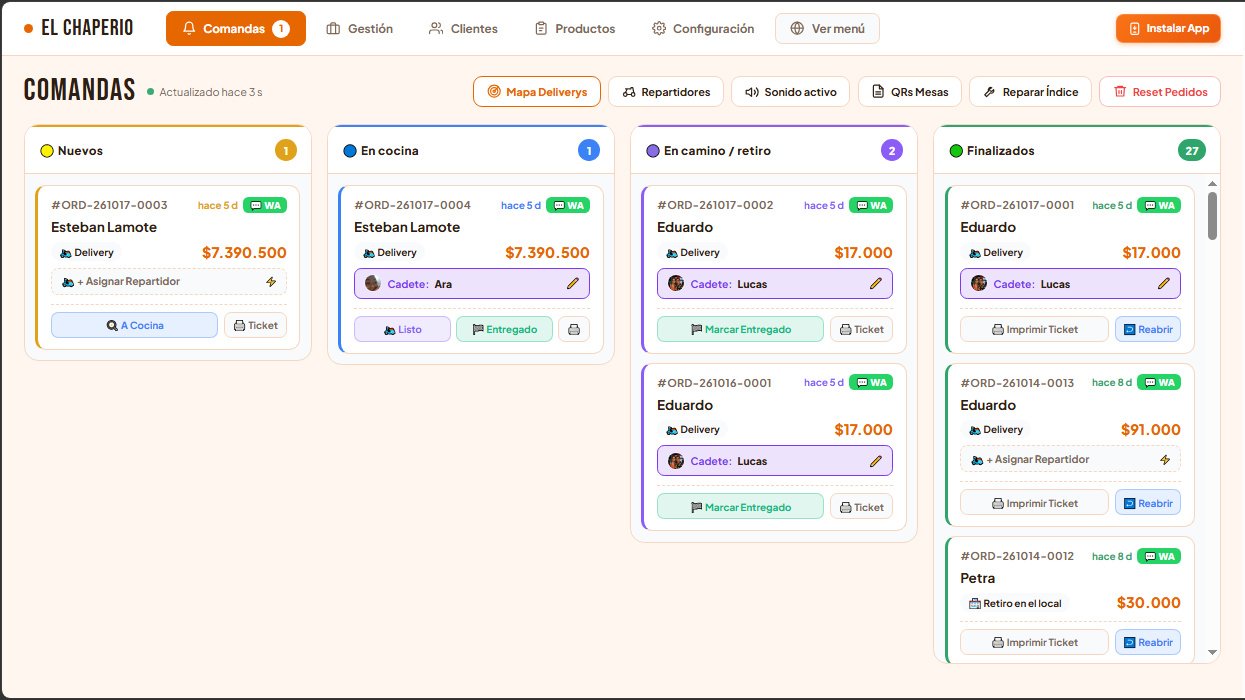Viewport: 1245px width, 700px height.
Task: Switch to the Clientes tab
Action: click(x=463, y=28)
